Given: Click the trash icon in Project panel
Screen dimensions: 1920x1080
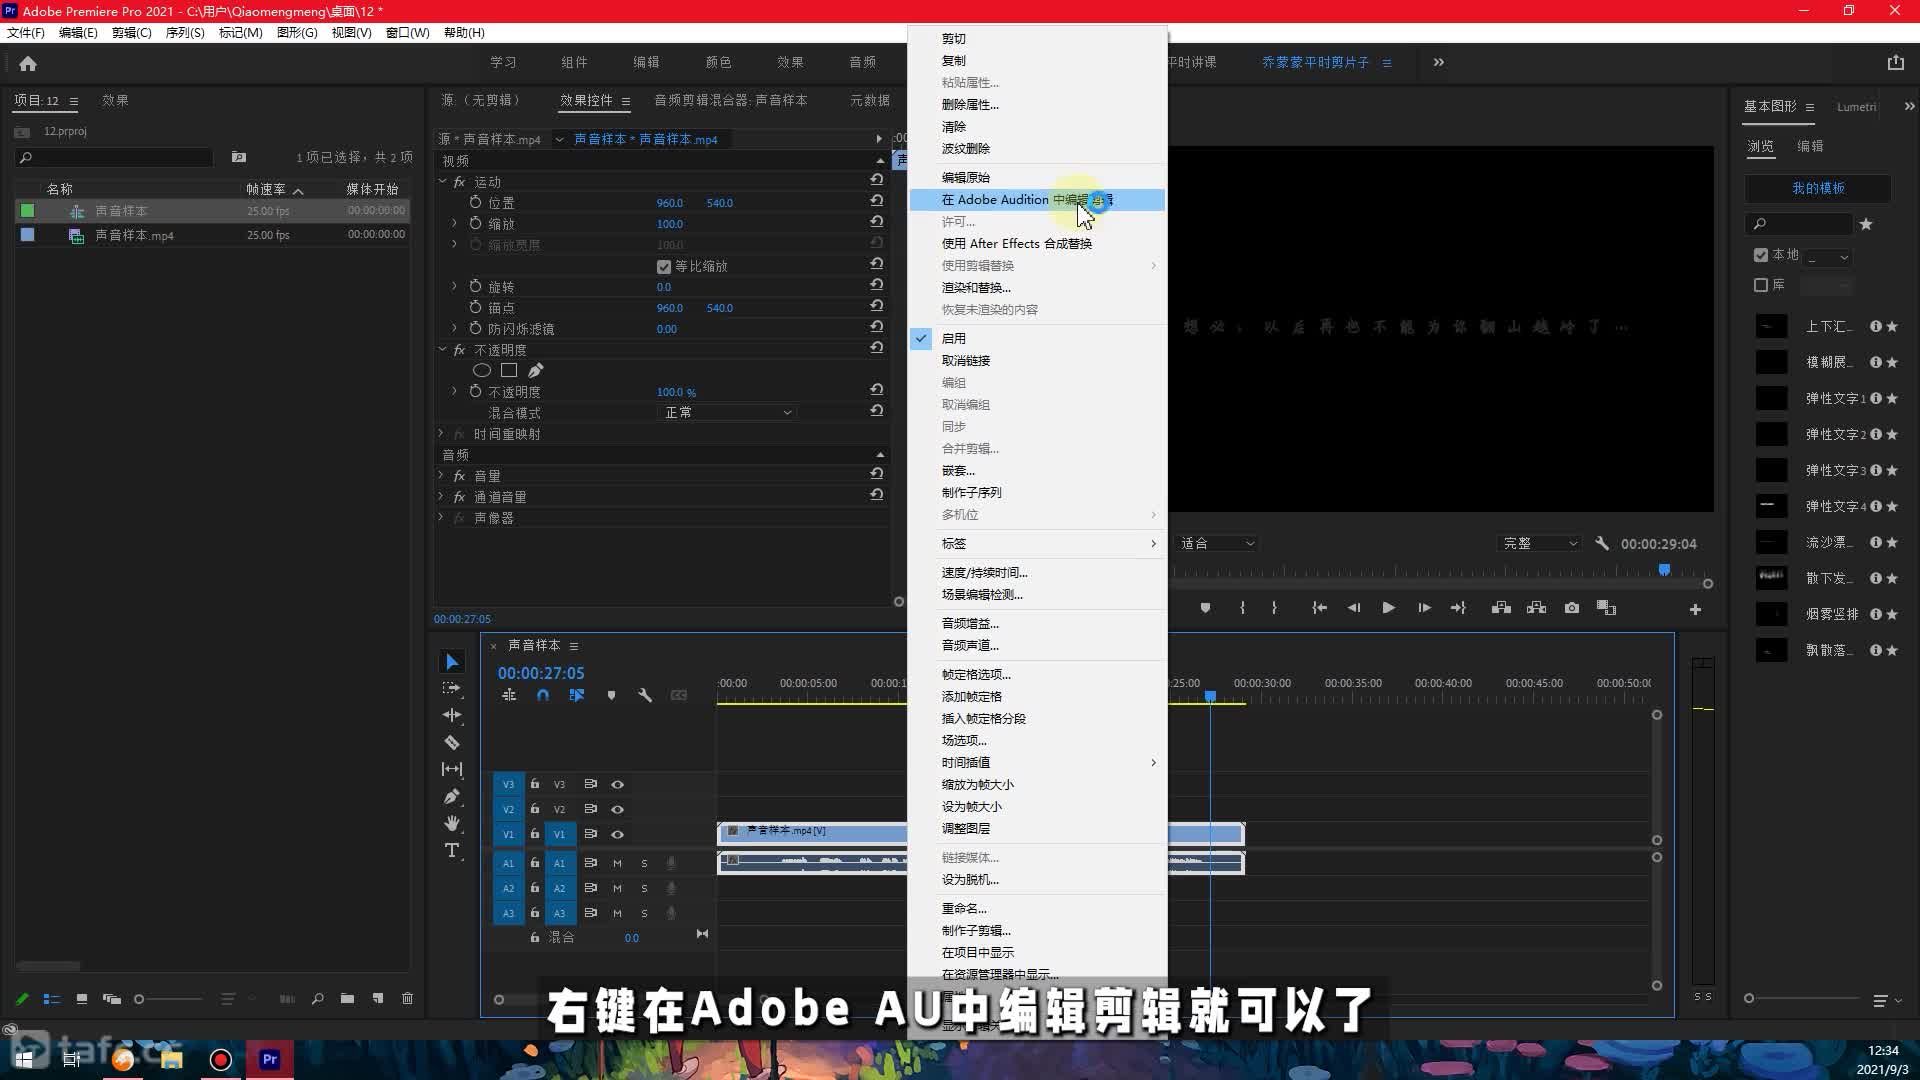Looking at the screenshot, I should coord(407,998).
